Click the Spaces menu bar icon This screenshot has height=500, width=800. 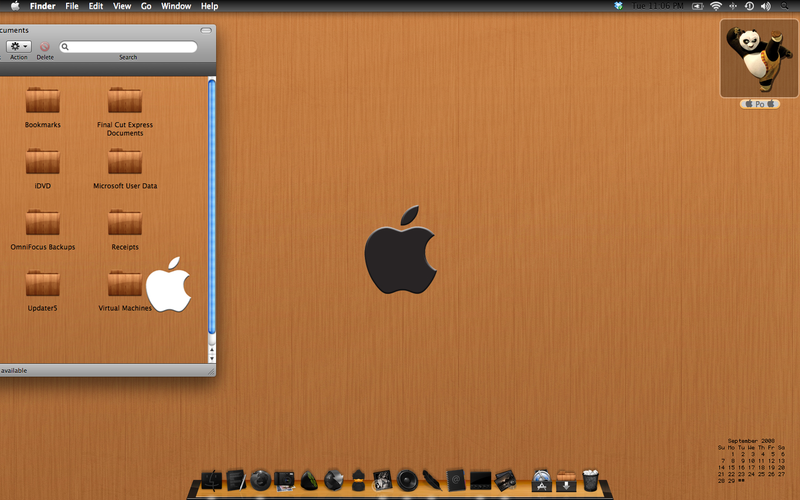point(733,6)
